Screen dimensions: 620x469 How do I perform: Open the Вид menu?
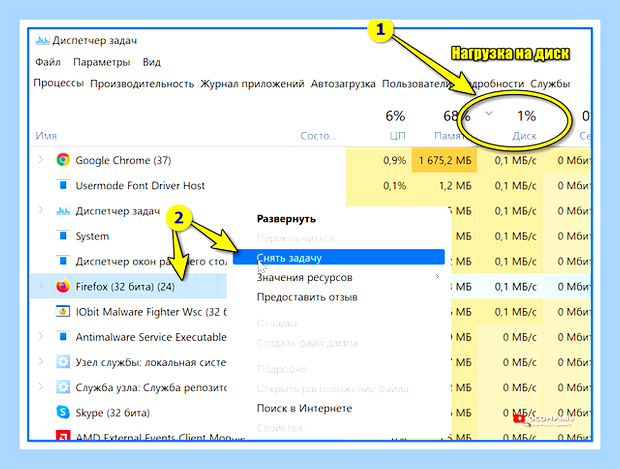(151, 62)
